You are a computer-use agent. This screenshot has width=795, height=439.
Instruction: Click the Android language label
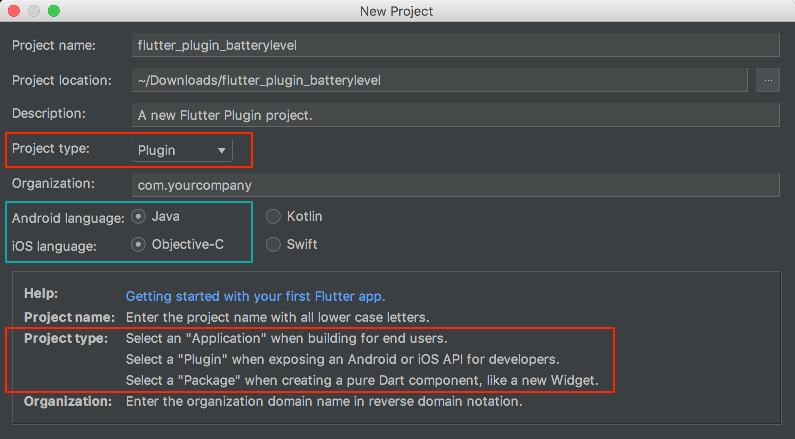point(68,217)
